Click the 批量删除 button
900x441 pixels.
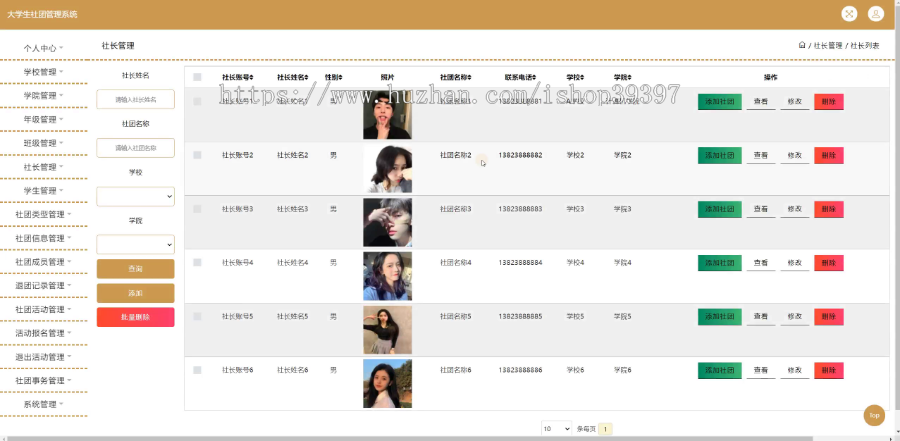click(135, 317)
